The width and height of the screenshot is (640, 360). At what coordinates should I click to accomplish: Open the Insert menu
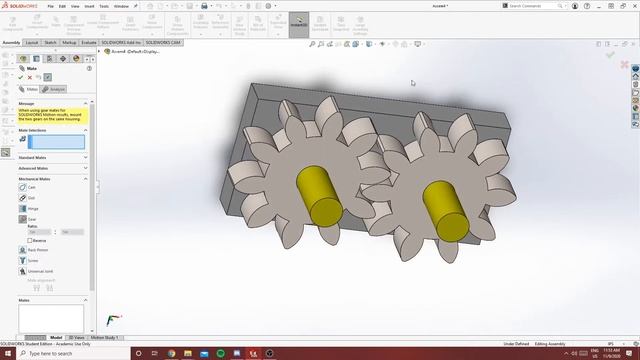89,6
